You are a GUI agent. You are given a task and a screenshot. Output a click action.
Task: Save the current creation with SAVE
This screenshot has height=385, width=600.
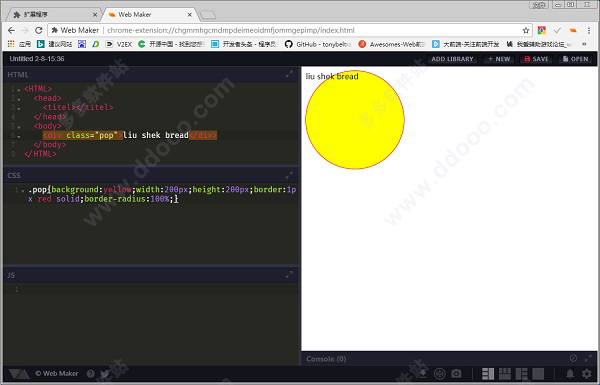pyautogui.click(x=536, y=59)
